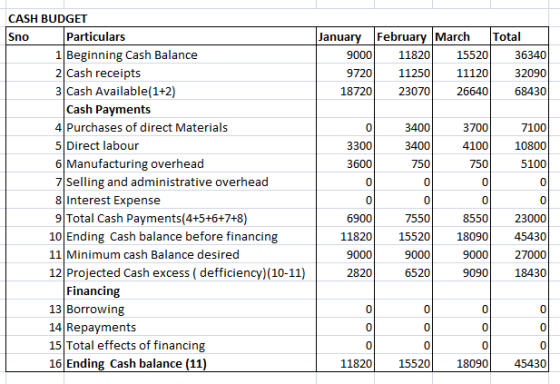560x384 pixels.
Task: Select January cash receipts value 9720
Action: click(345, 73)
